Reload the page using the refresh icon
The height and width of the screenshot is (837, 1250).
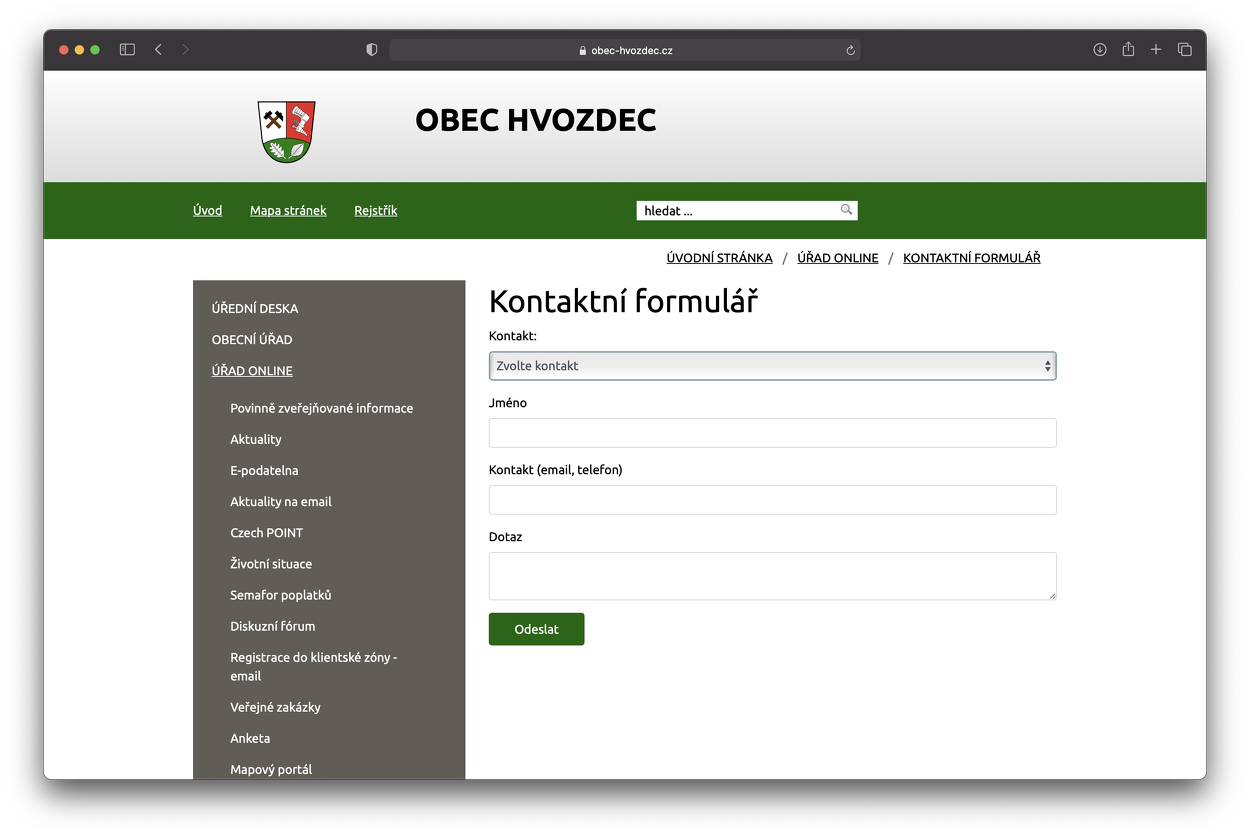coord(851,50)
